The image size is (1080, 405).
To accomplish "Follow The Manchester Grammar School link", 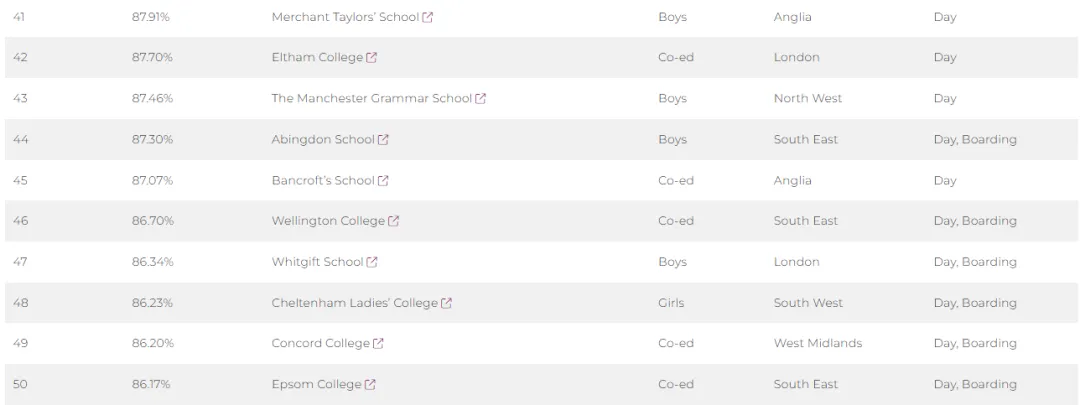I will [371, 98].
